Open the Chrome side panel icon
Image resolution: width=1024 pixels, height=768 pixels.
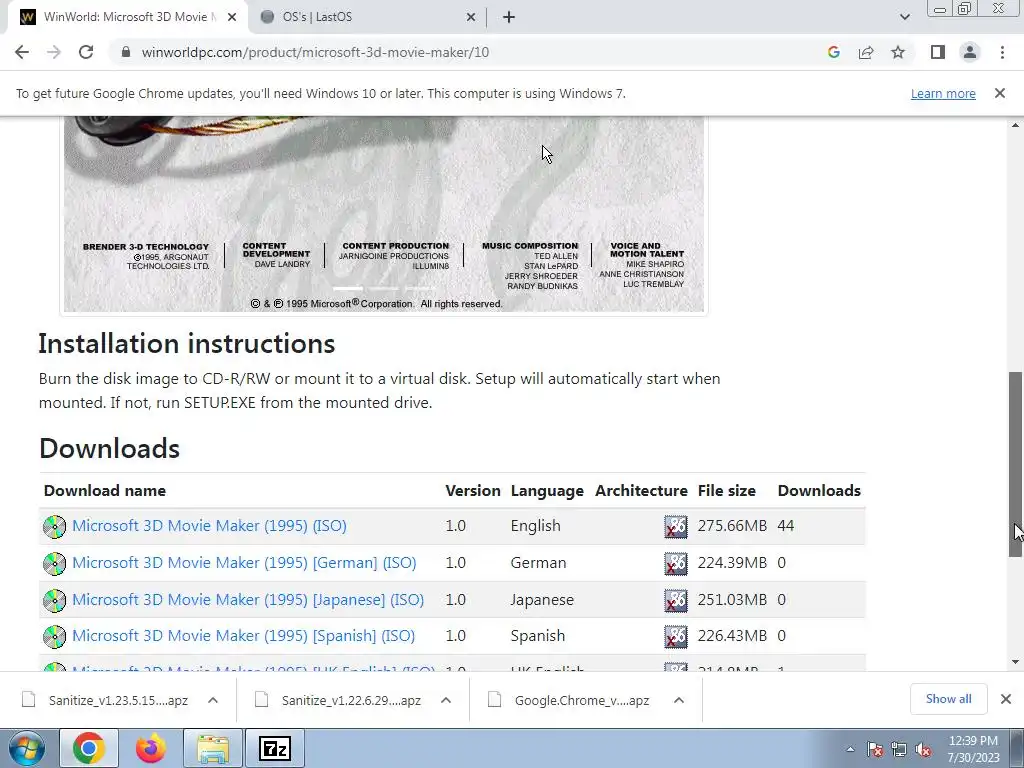click(938, 52)
